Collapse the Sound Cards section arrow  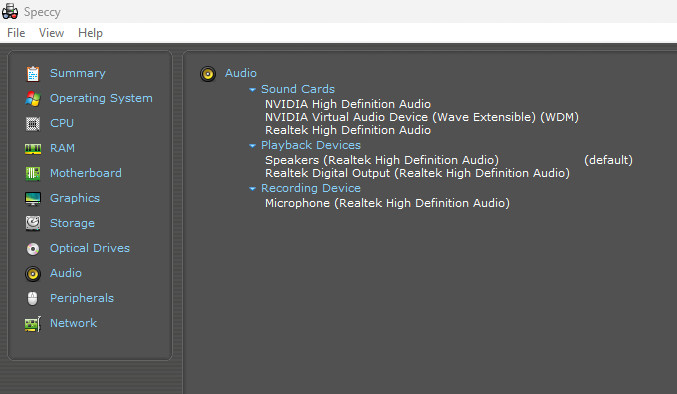click(x=253, y=90)
